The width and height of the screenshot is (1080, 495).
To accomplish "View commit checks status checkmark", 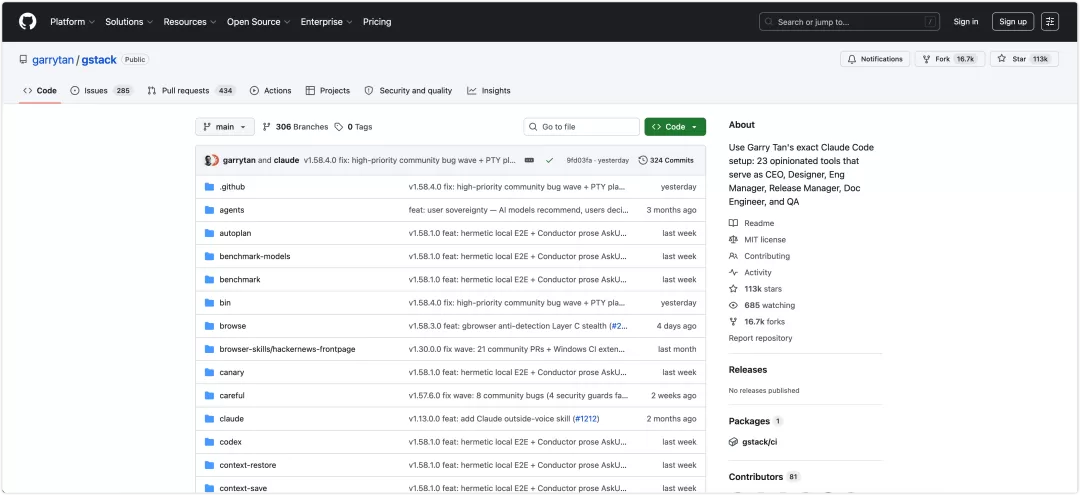I will pos(549,160).
